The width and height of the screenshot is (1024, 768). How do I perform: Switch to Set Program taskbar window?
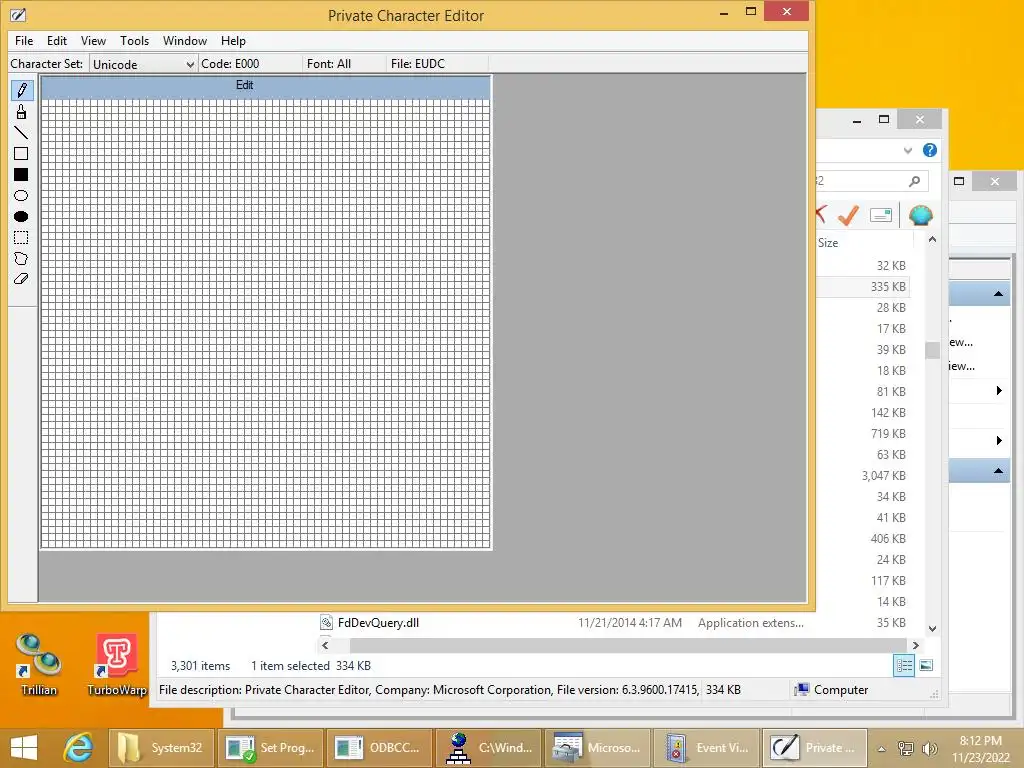click(x=270, y=748)
